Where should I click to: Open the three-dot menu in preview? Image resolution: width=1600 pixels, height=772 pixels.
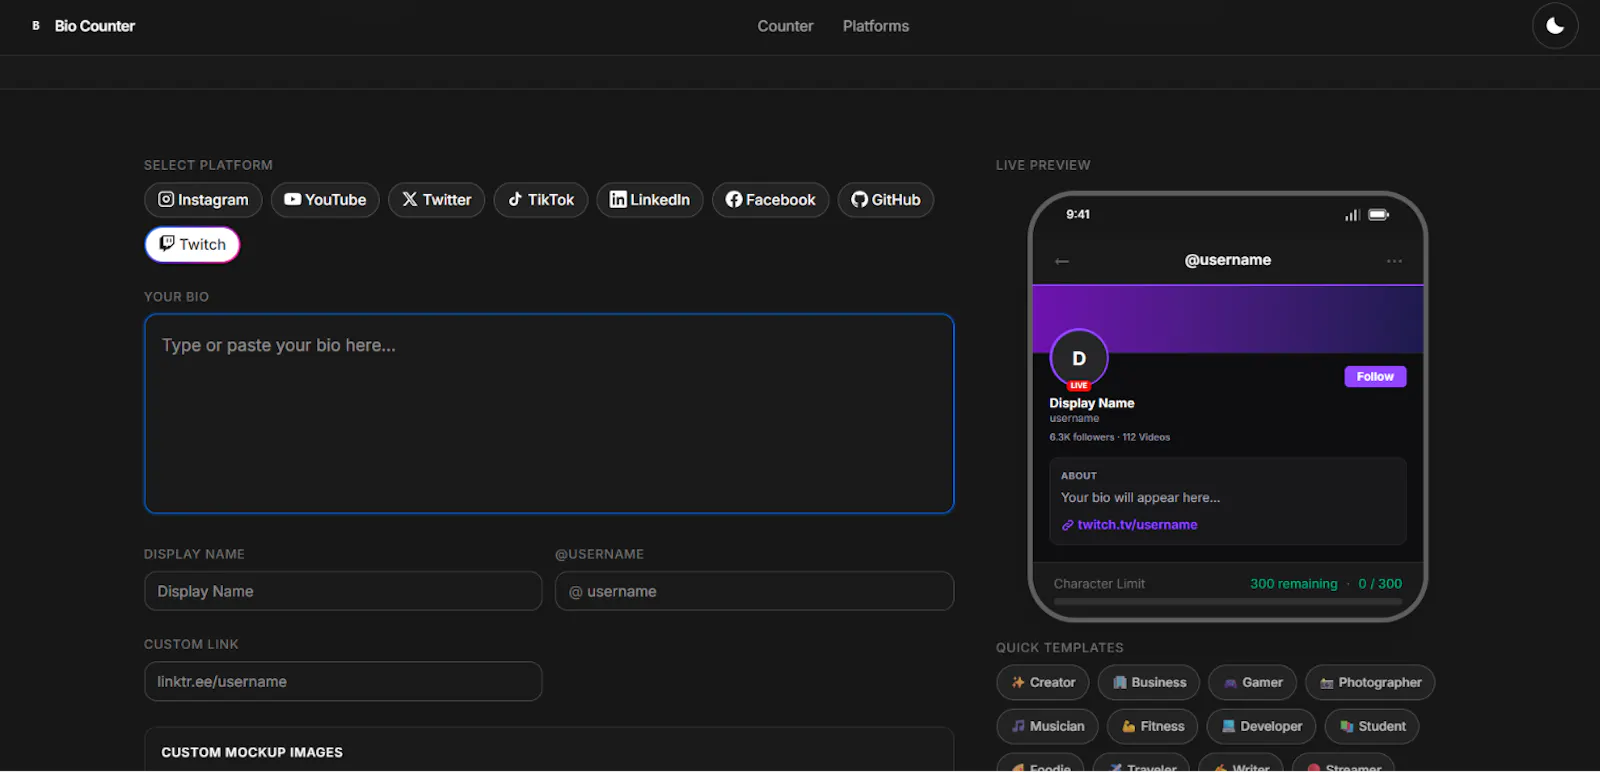click(1394, 261)
